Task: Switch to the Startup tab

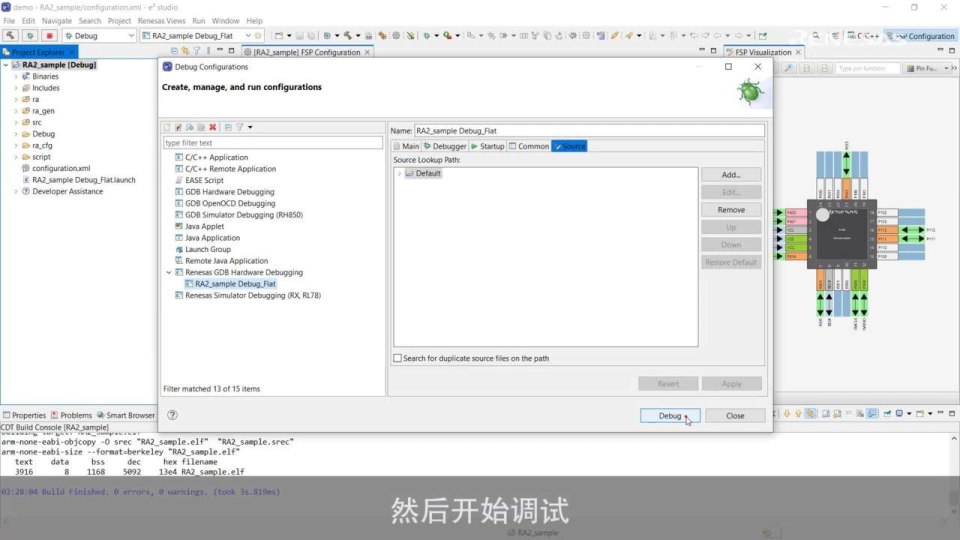Action: coord(487,146)
